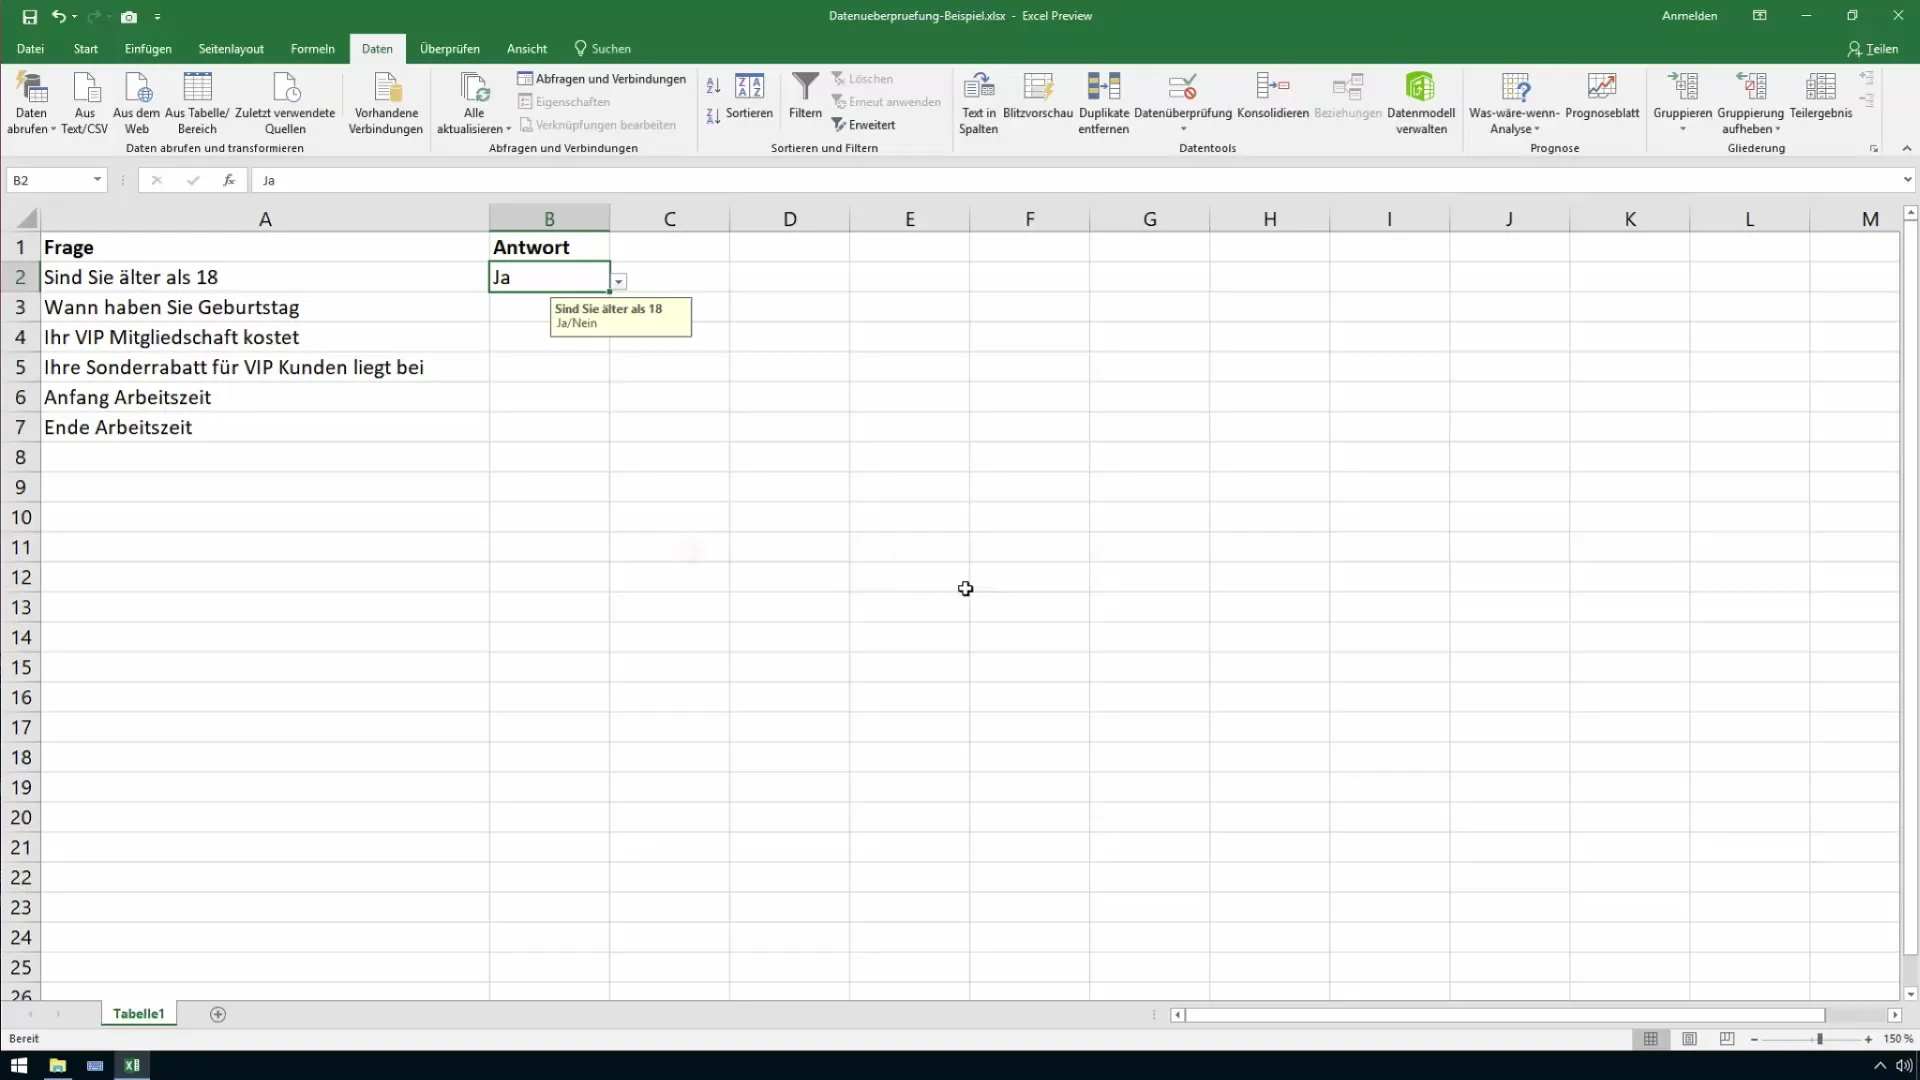
Task: Click the Teilen share button
Action: pyautogui.click(x=1873, y=49)
